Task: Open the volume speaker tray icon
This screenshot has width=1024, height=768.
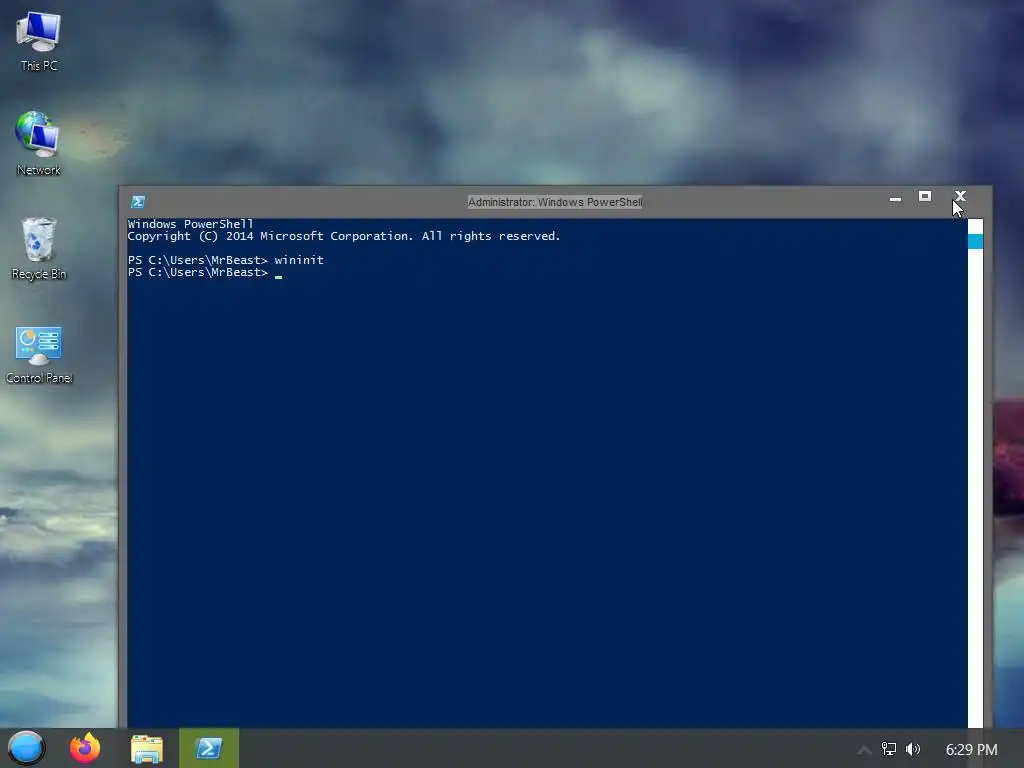Action: tap(913, 749)
